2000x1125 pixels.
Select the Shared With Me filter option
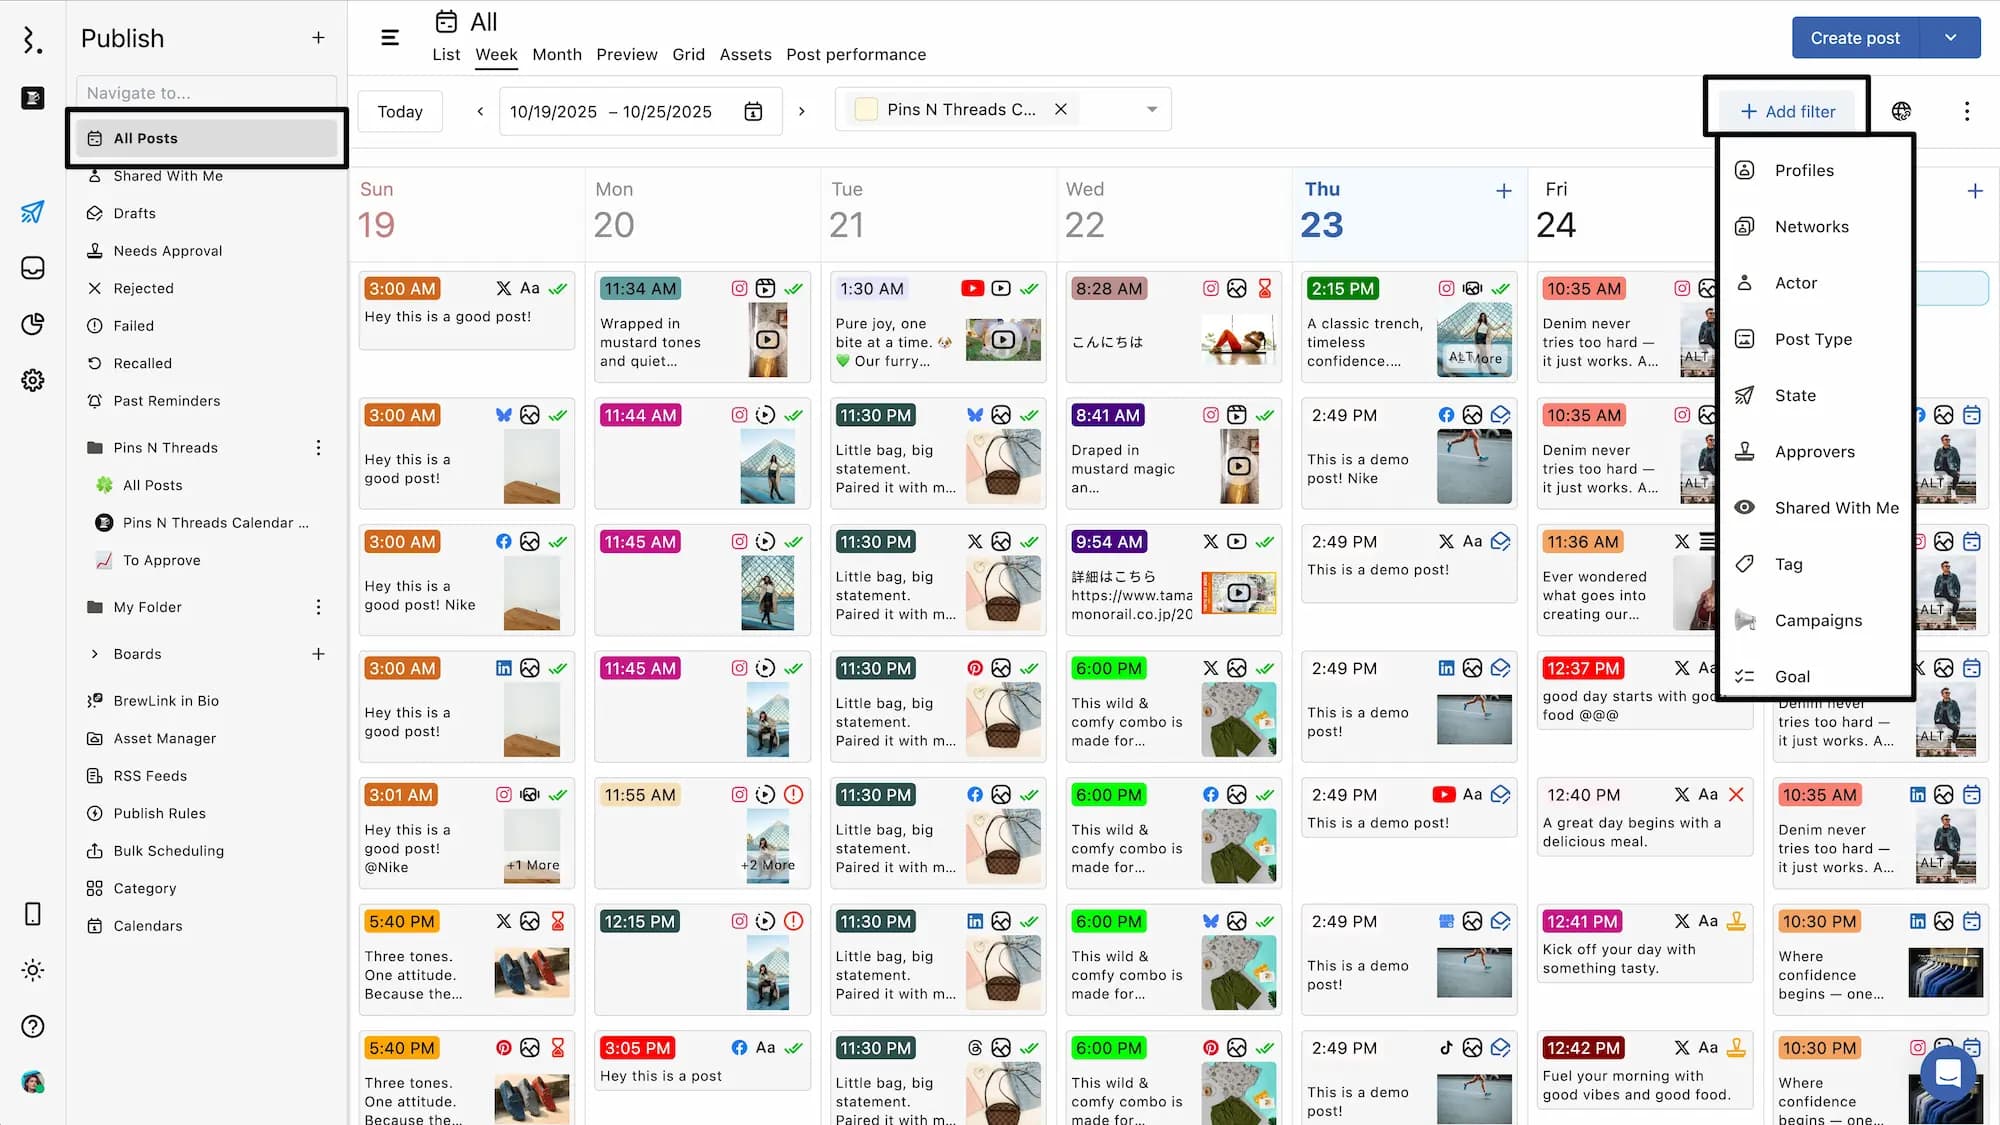1835,508
